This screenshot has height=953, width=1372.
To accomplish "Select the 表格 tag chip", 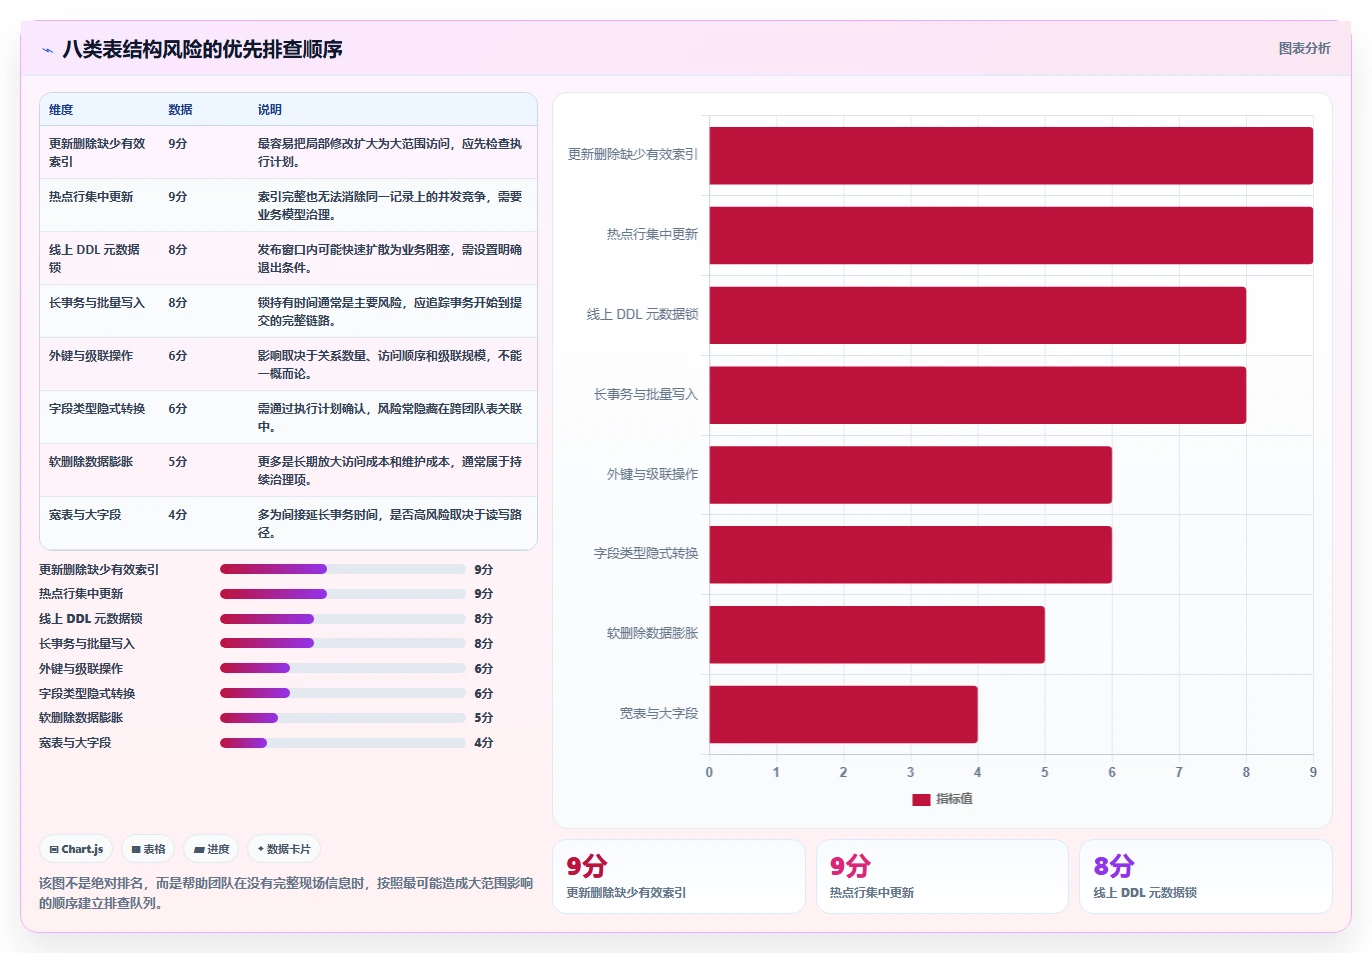I will click(149, 849).
